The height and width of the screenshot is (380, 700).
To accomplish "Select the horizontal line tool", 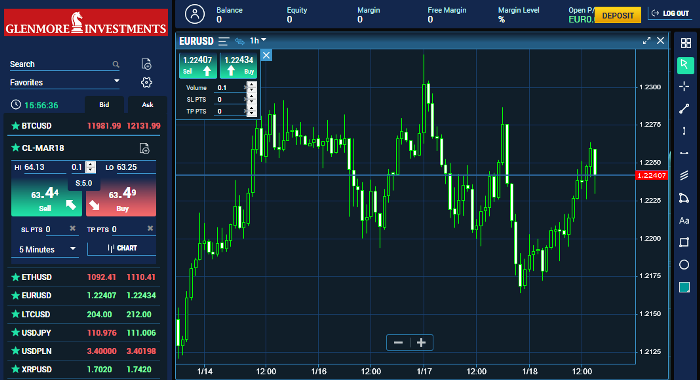I will [x=684, y=153].
